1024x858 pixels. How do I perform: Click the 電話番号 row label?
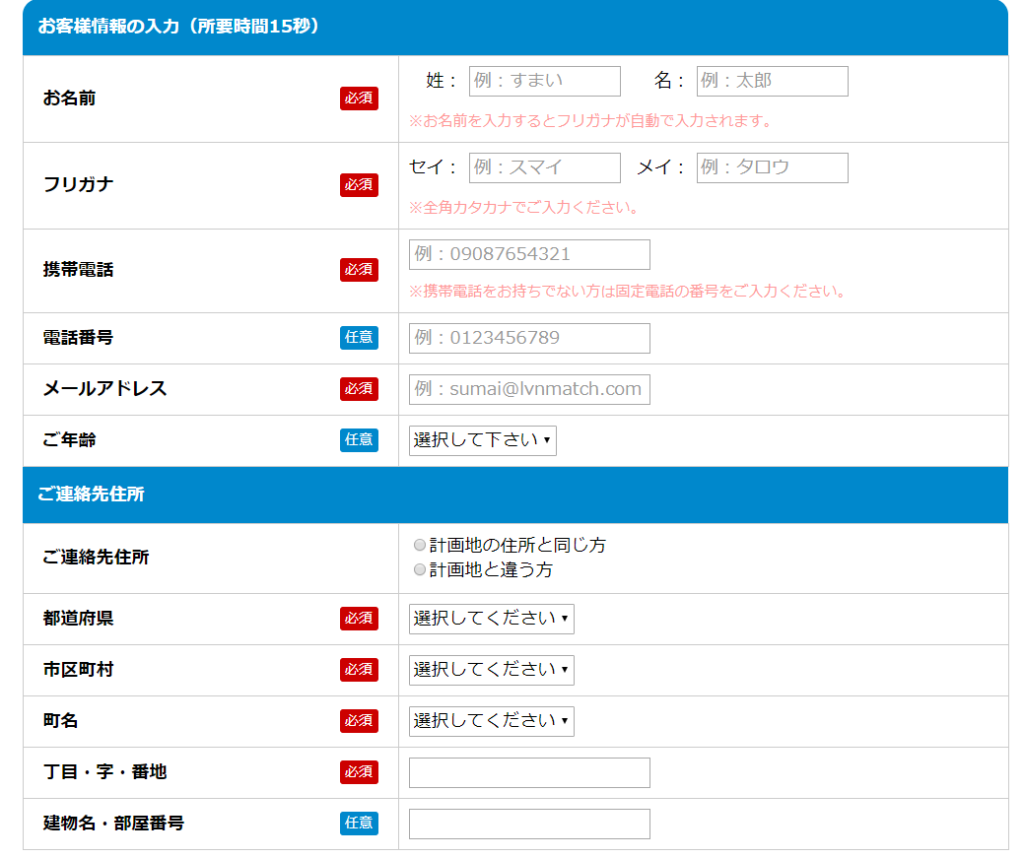pos(78,338)
